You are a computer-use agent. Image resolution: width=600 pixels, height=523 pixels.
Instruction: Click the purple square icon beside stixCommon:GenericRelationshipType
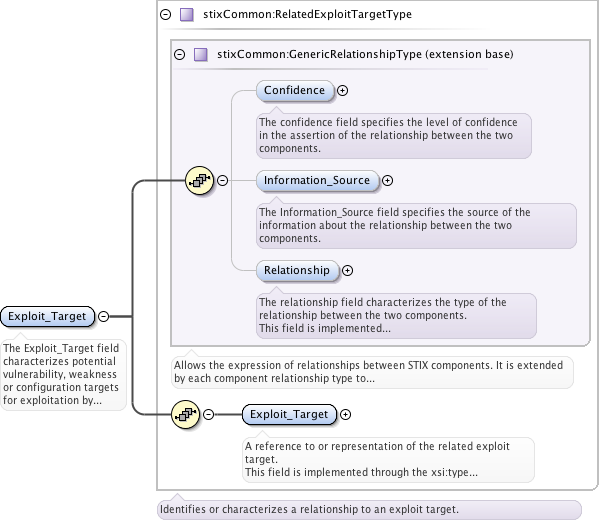pos(201,54)
